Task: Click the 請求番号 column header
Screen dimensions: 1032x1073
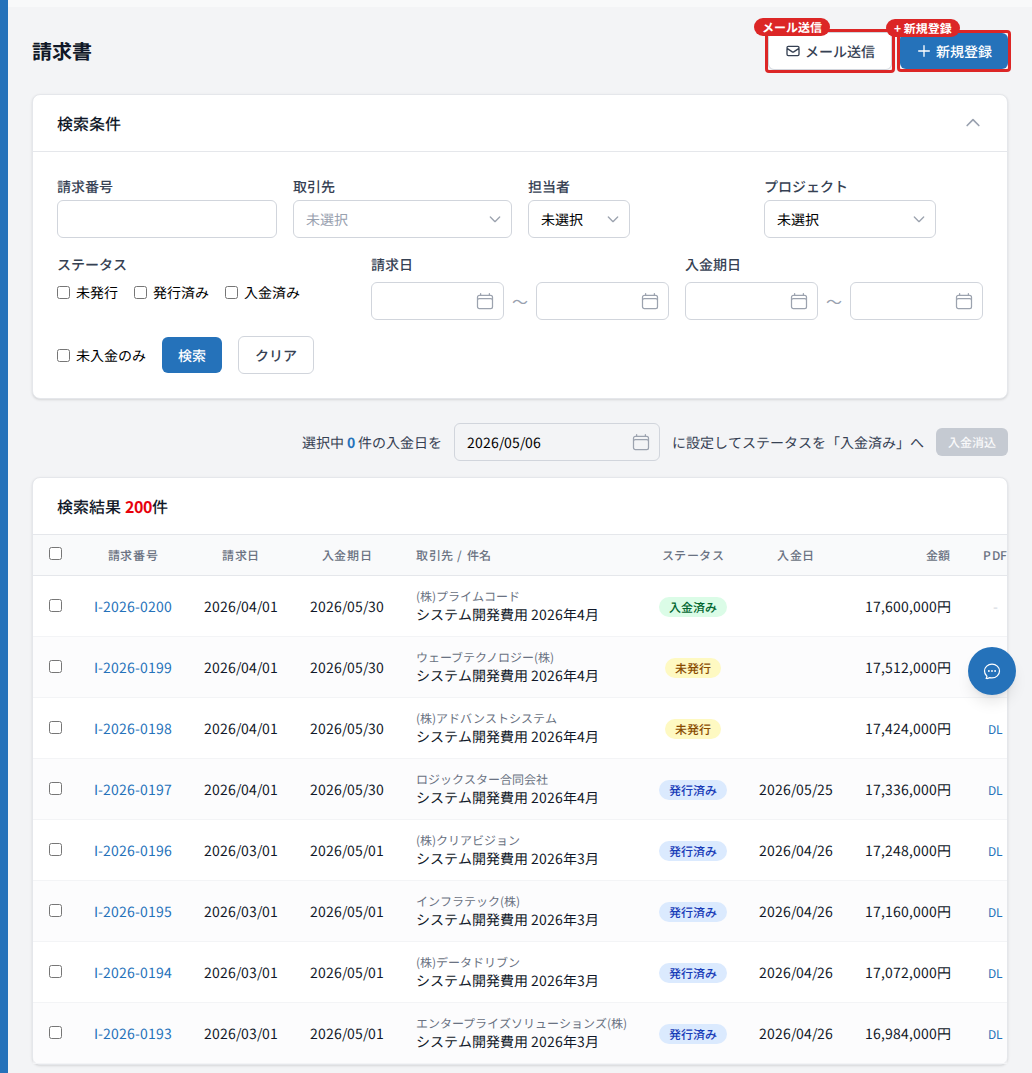Action: coord(133,556)
